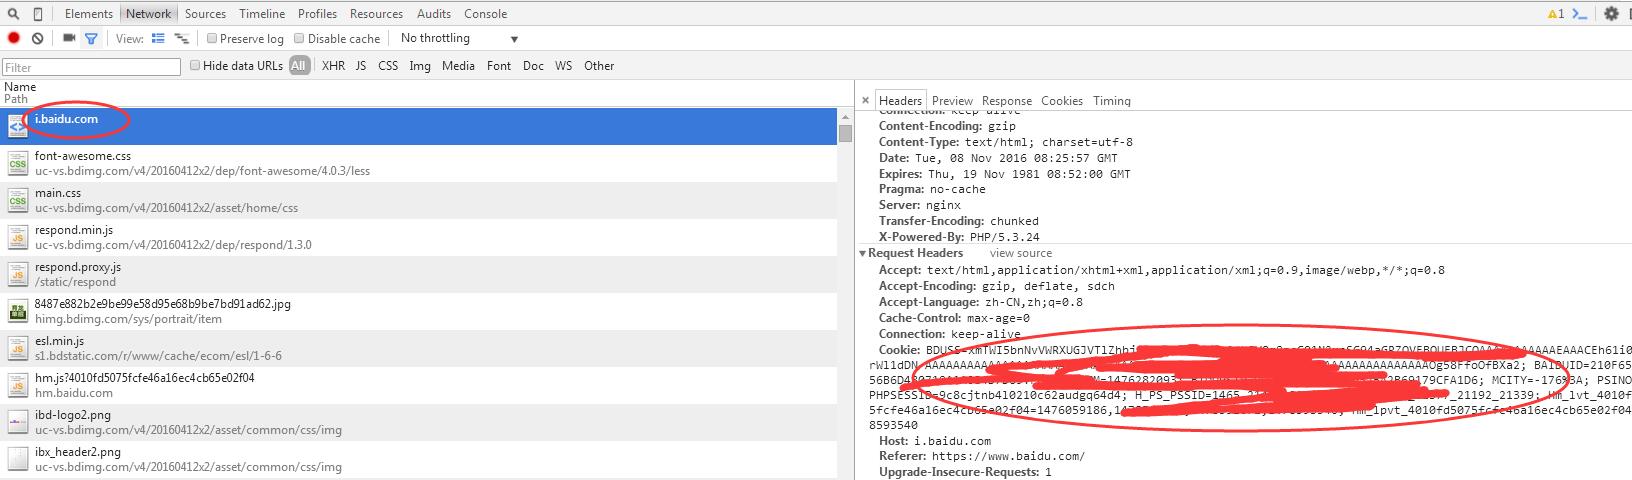Screen dimensions: 1632x480
Task: Switch to large request rows view icon
Action: (158, 38)
